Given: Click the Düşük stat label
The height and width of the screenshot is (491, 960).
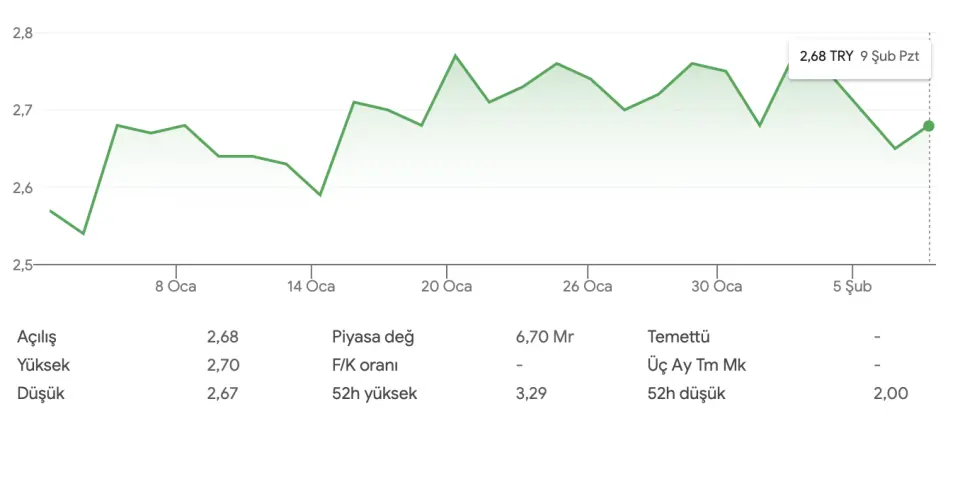Looking at the screenshot, I should [40, 393].
